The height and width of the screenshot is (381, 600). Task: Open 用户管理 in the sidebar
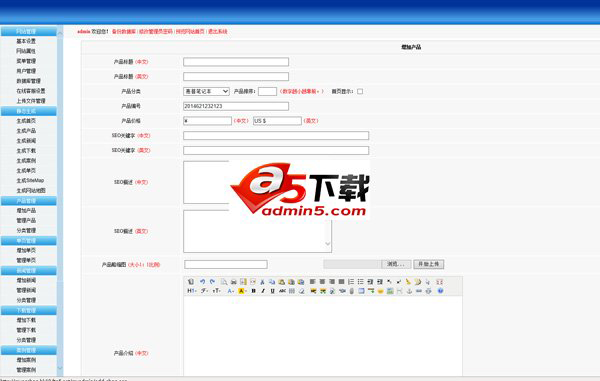point(26,71)
